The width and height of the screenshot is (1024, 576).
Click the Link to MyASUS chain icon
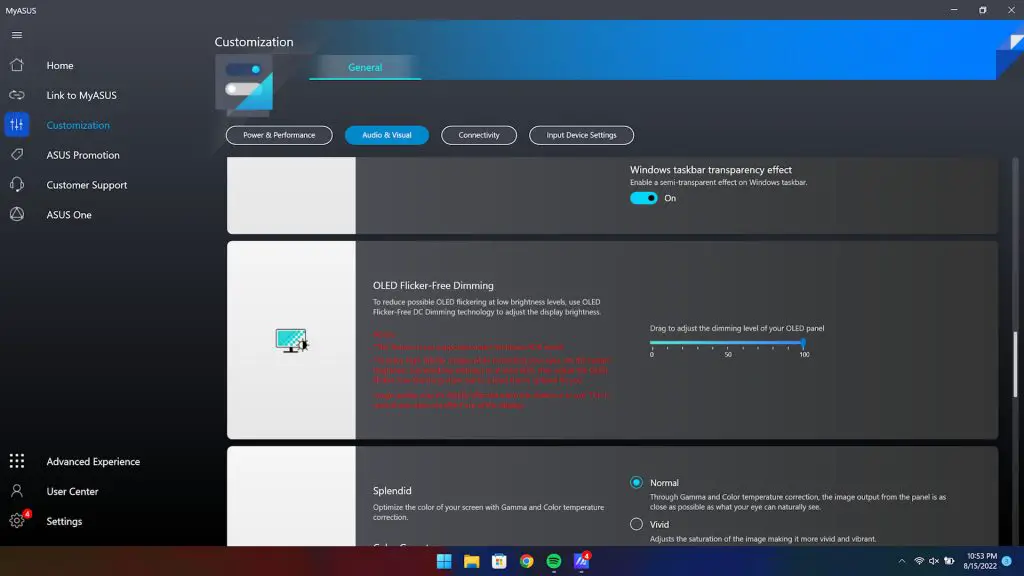pyautogui.click(x=17, y=95)
